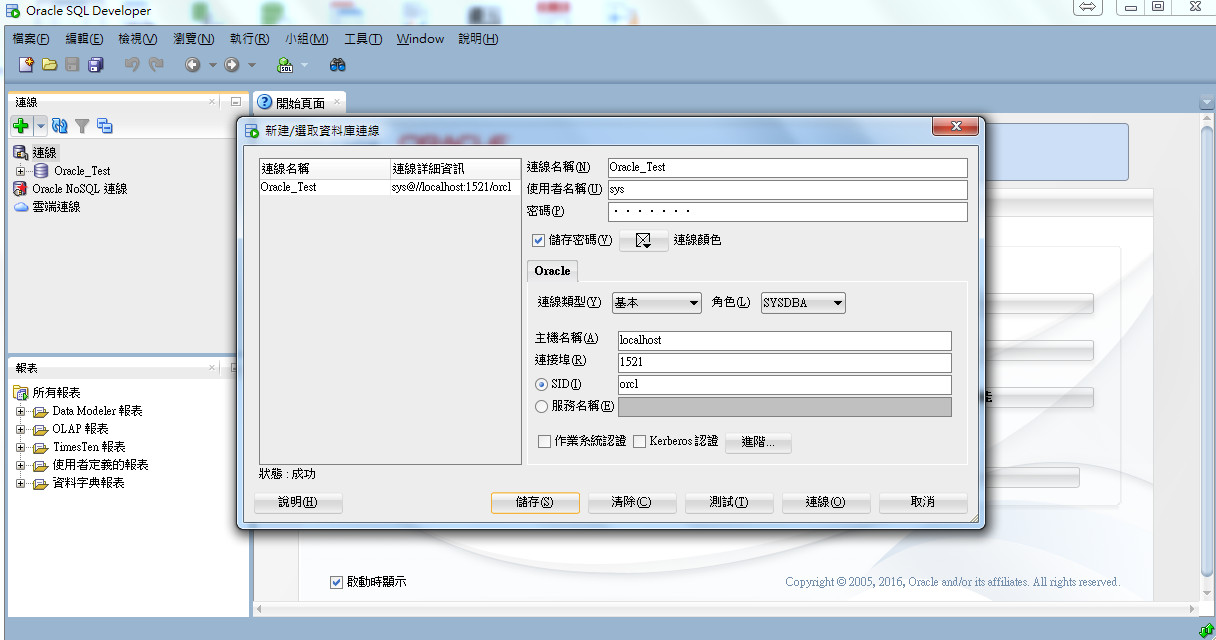Open the 工具 menu
Viewport: 1216px width, 640px height.
(363, 39)
